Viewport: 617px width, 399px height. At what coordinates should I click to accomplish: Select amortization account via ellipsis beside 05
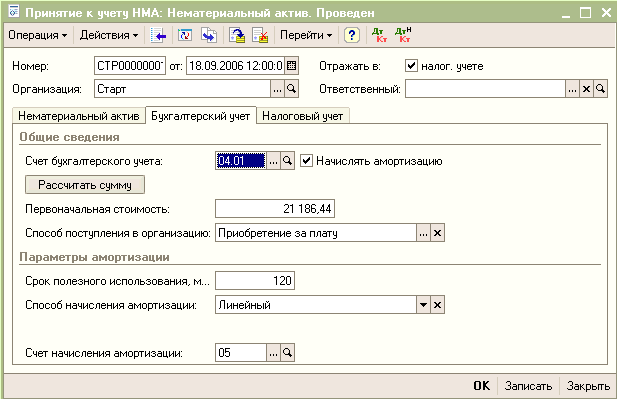tap(273, 353)
